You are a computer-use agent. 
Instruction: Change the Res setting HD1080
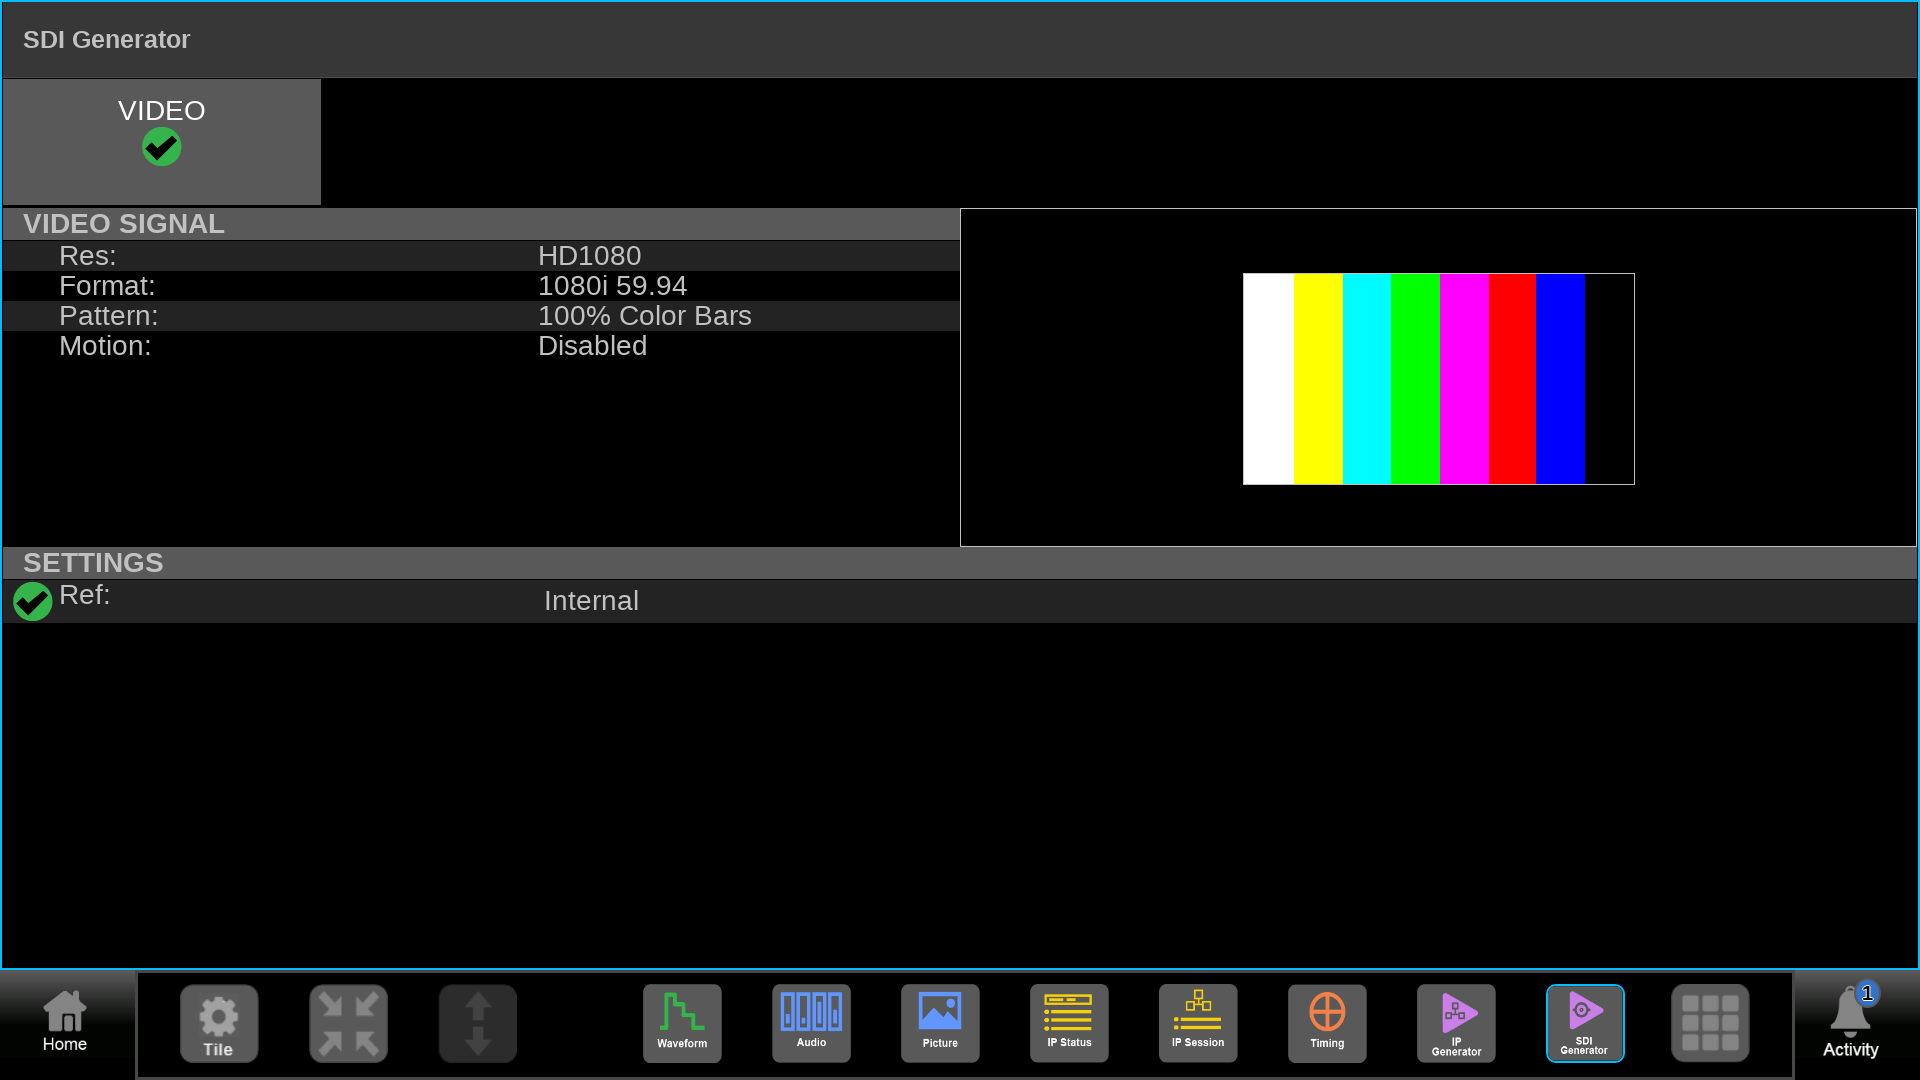[589, 256]
